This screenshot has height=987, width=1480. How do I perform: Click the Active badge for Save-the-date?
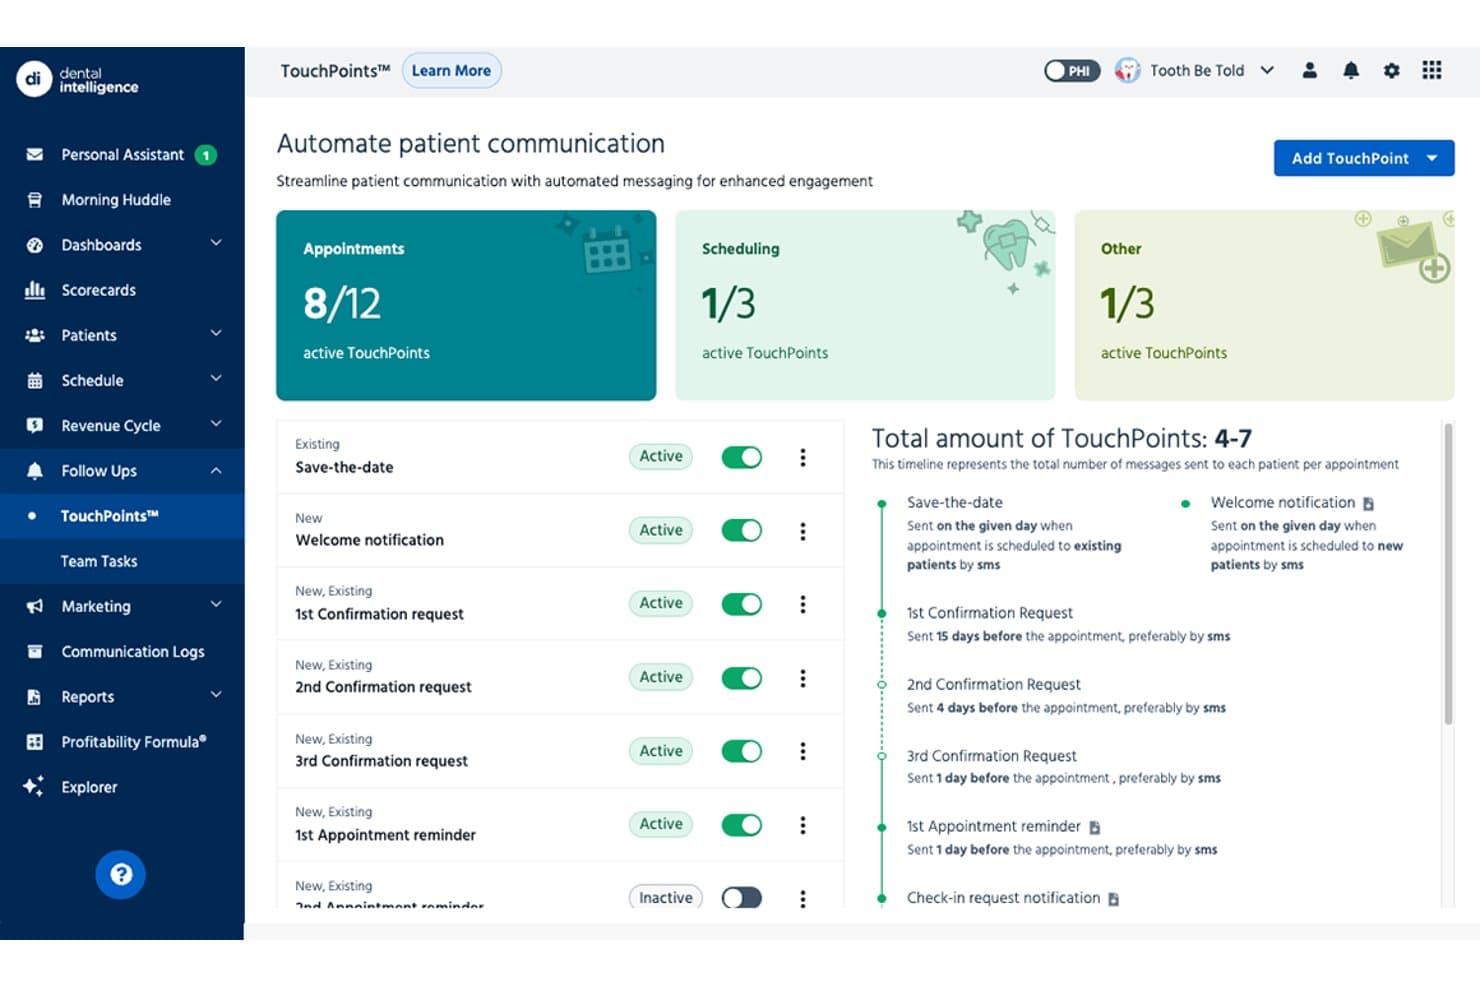[x=661, y=456]
